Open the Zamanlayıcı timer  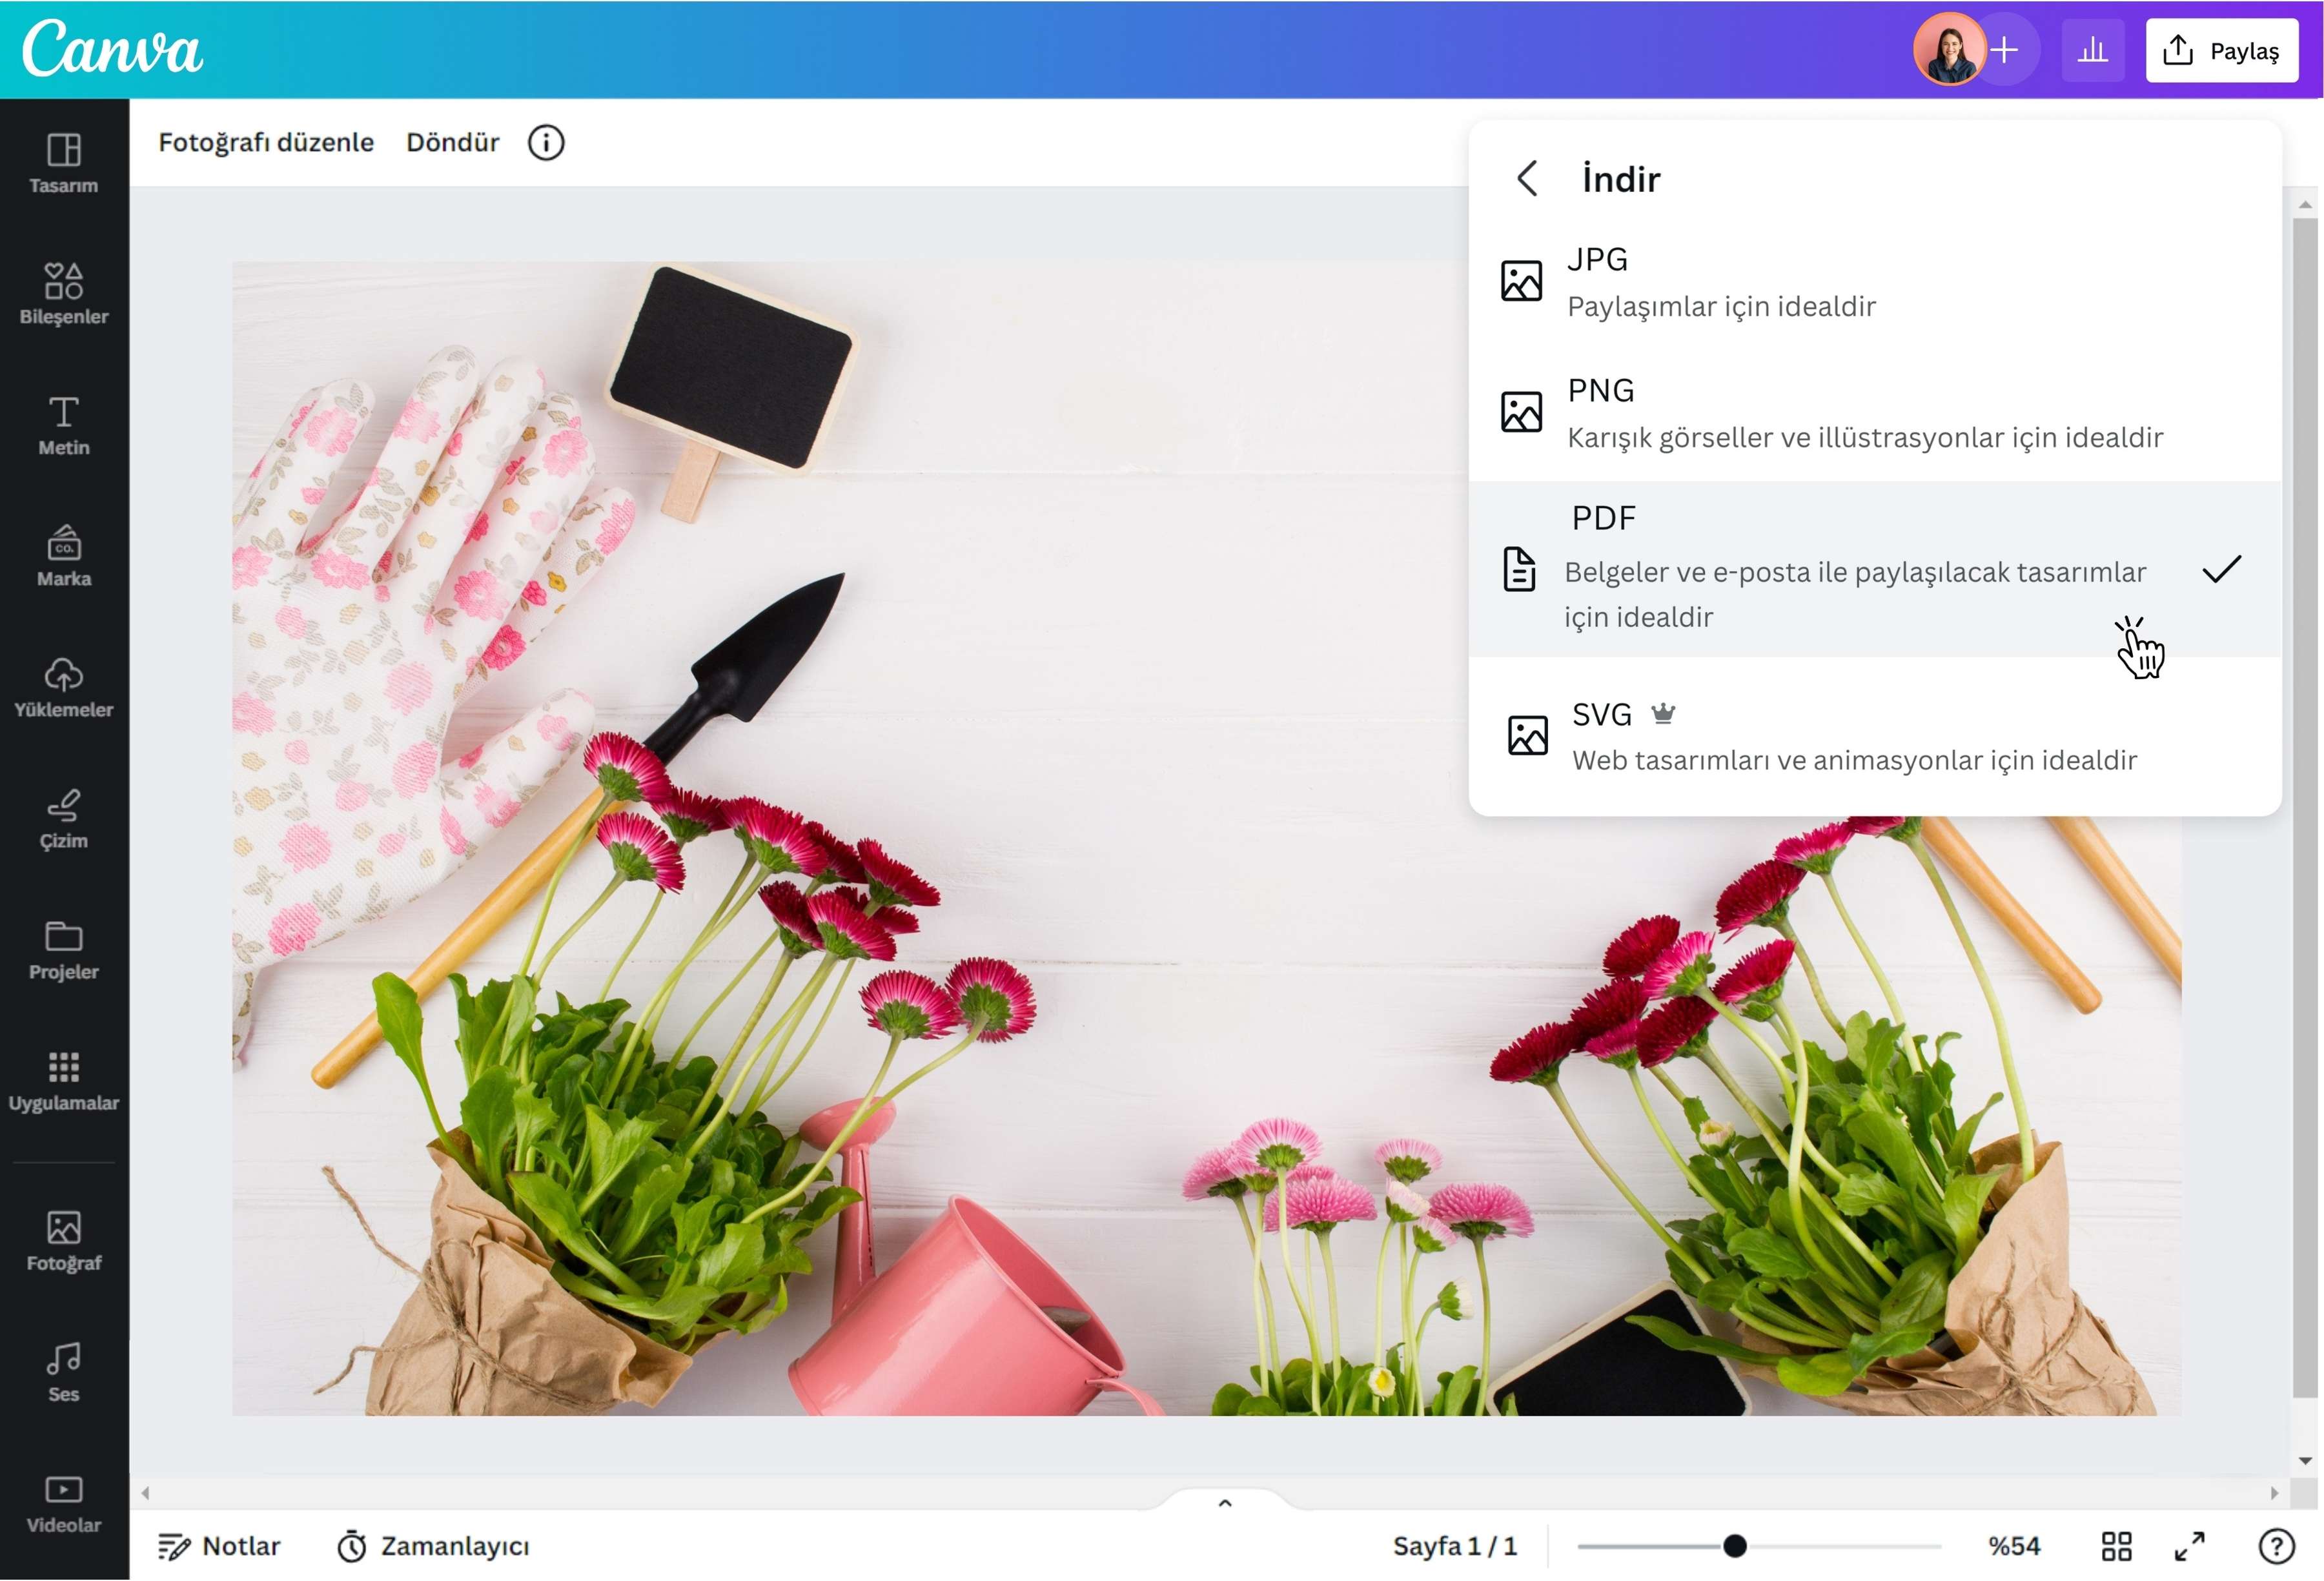tap(433, 1546)
